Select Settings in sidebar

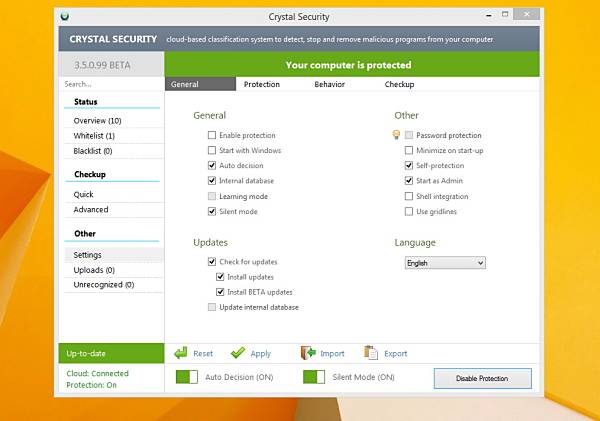point(113,255)
